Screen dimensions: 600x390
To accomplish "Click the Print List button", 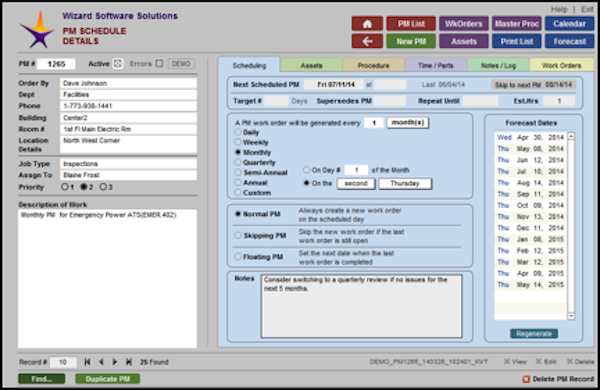I will click(517, 41).
